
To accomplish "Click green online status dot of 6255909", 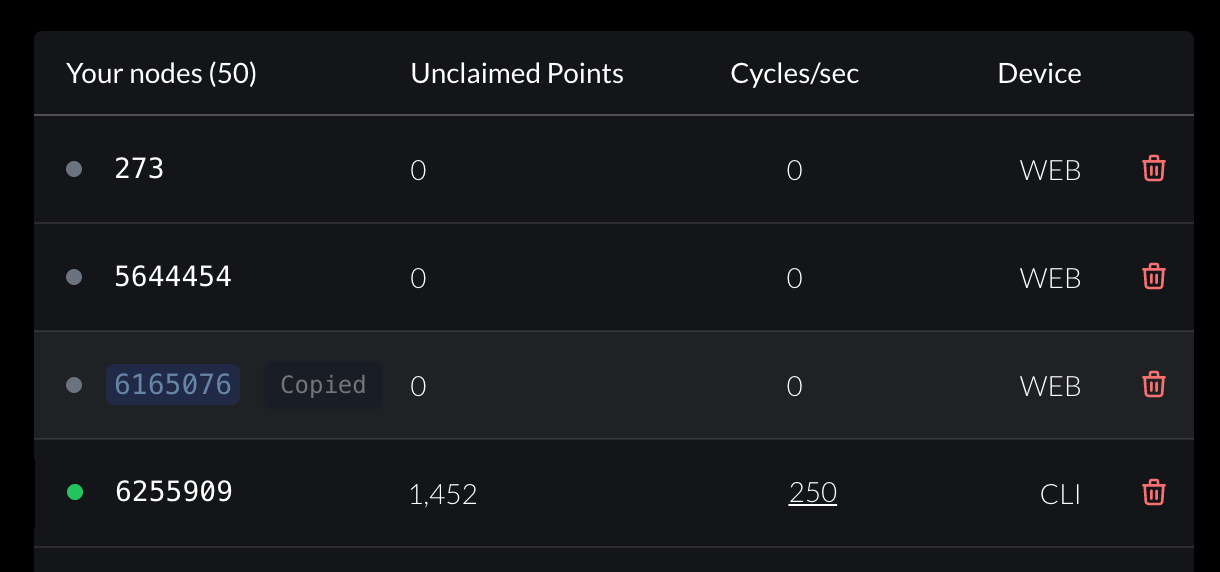I will point(74,492).
